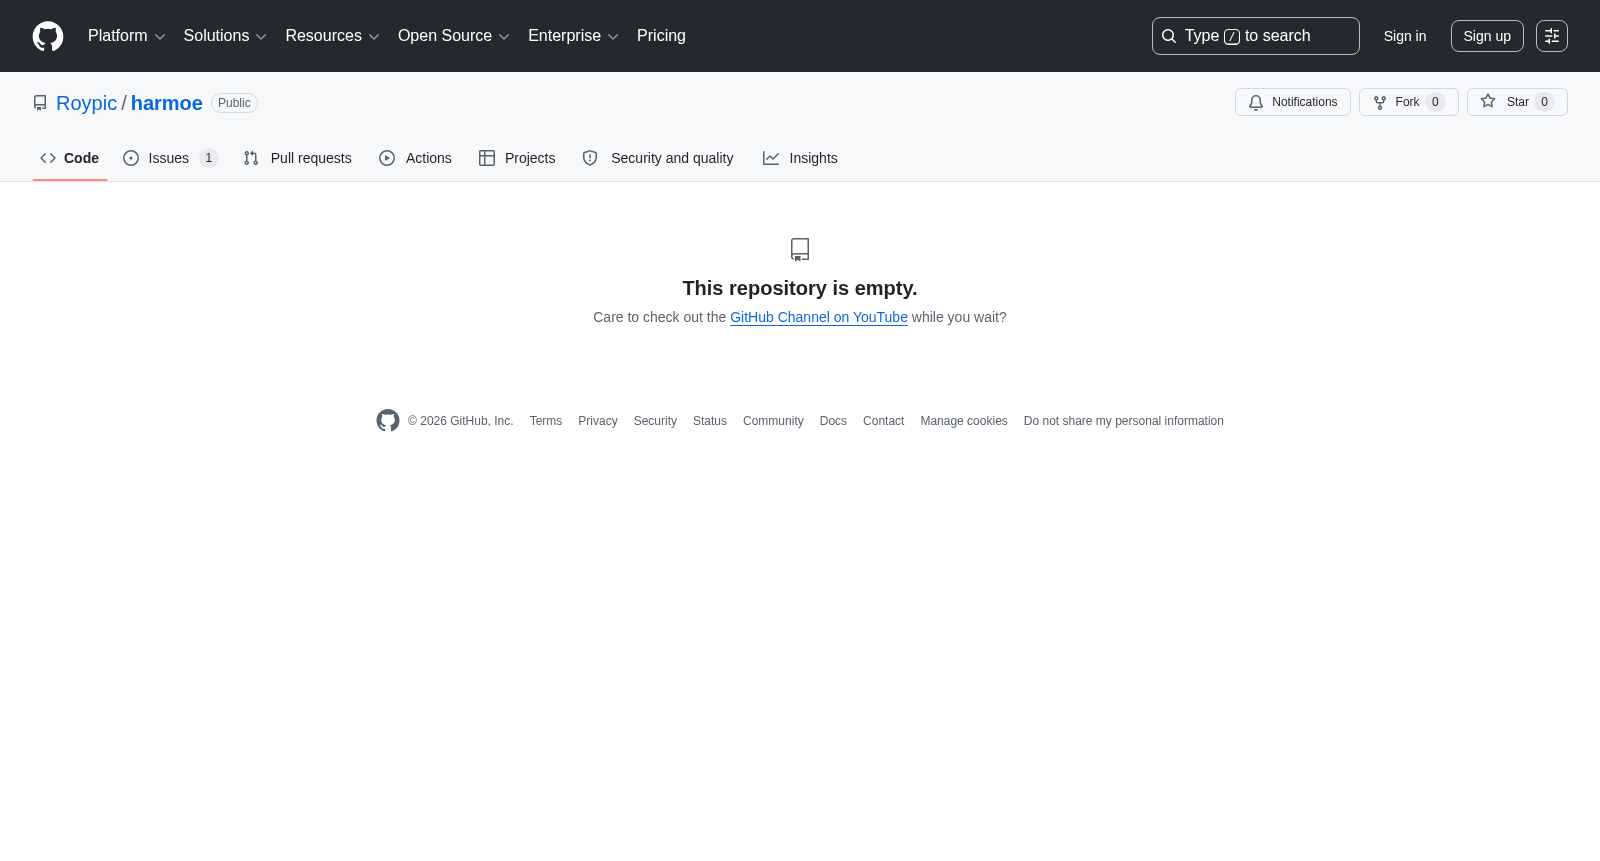Click the Projects table icon
This screenshot has height=861, width=1600.
487,158
